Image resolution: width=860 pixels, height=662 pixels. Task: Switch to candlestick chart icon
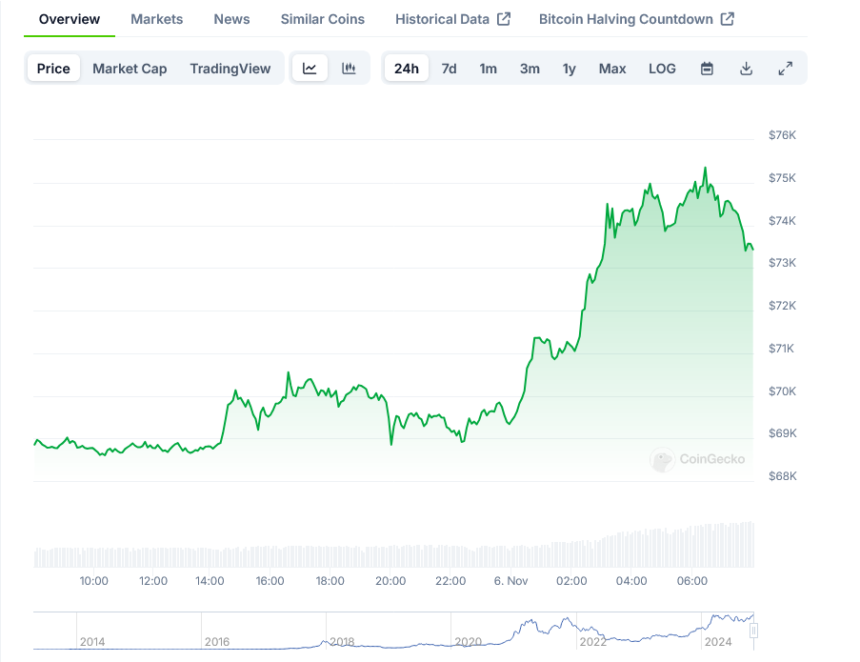point(349,69)
